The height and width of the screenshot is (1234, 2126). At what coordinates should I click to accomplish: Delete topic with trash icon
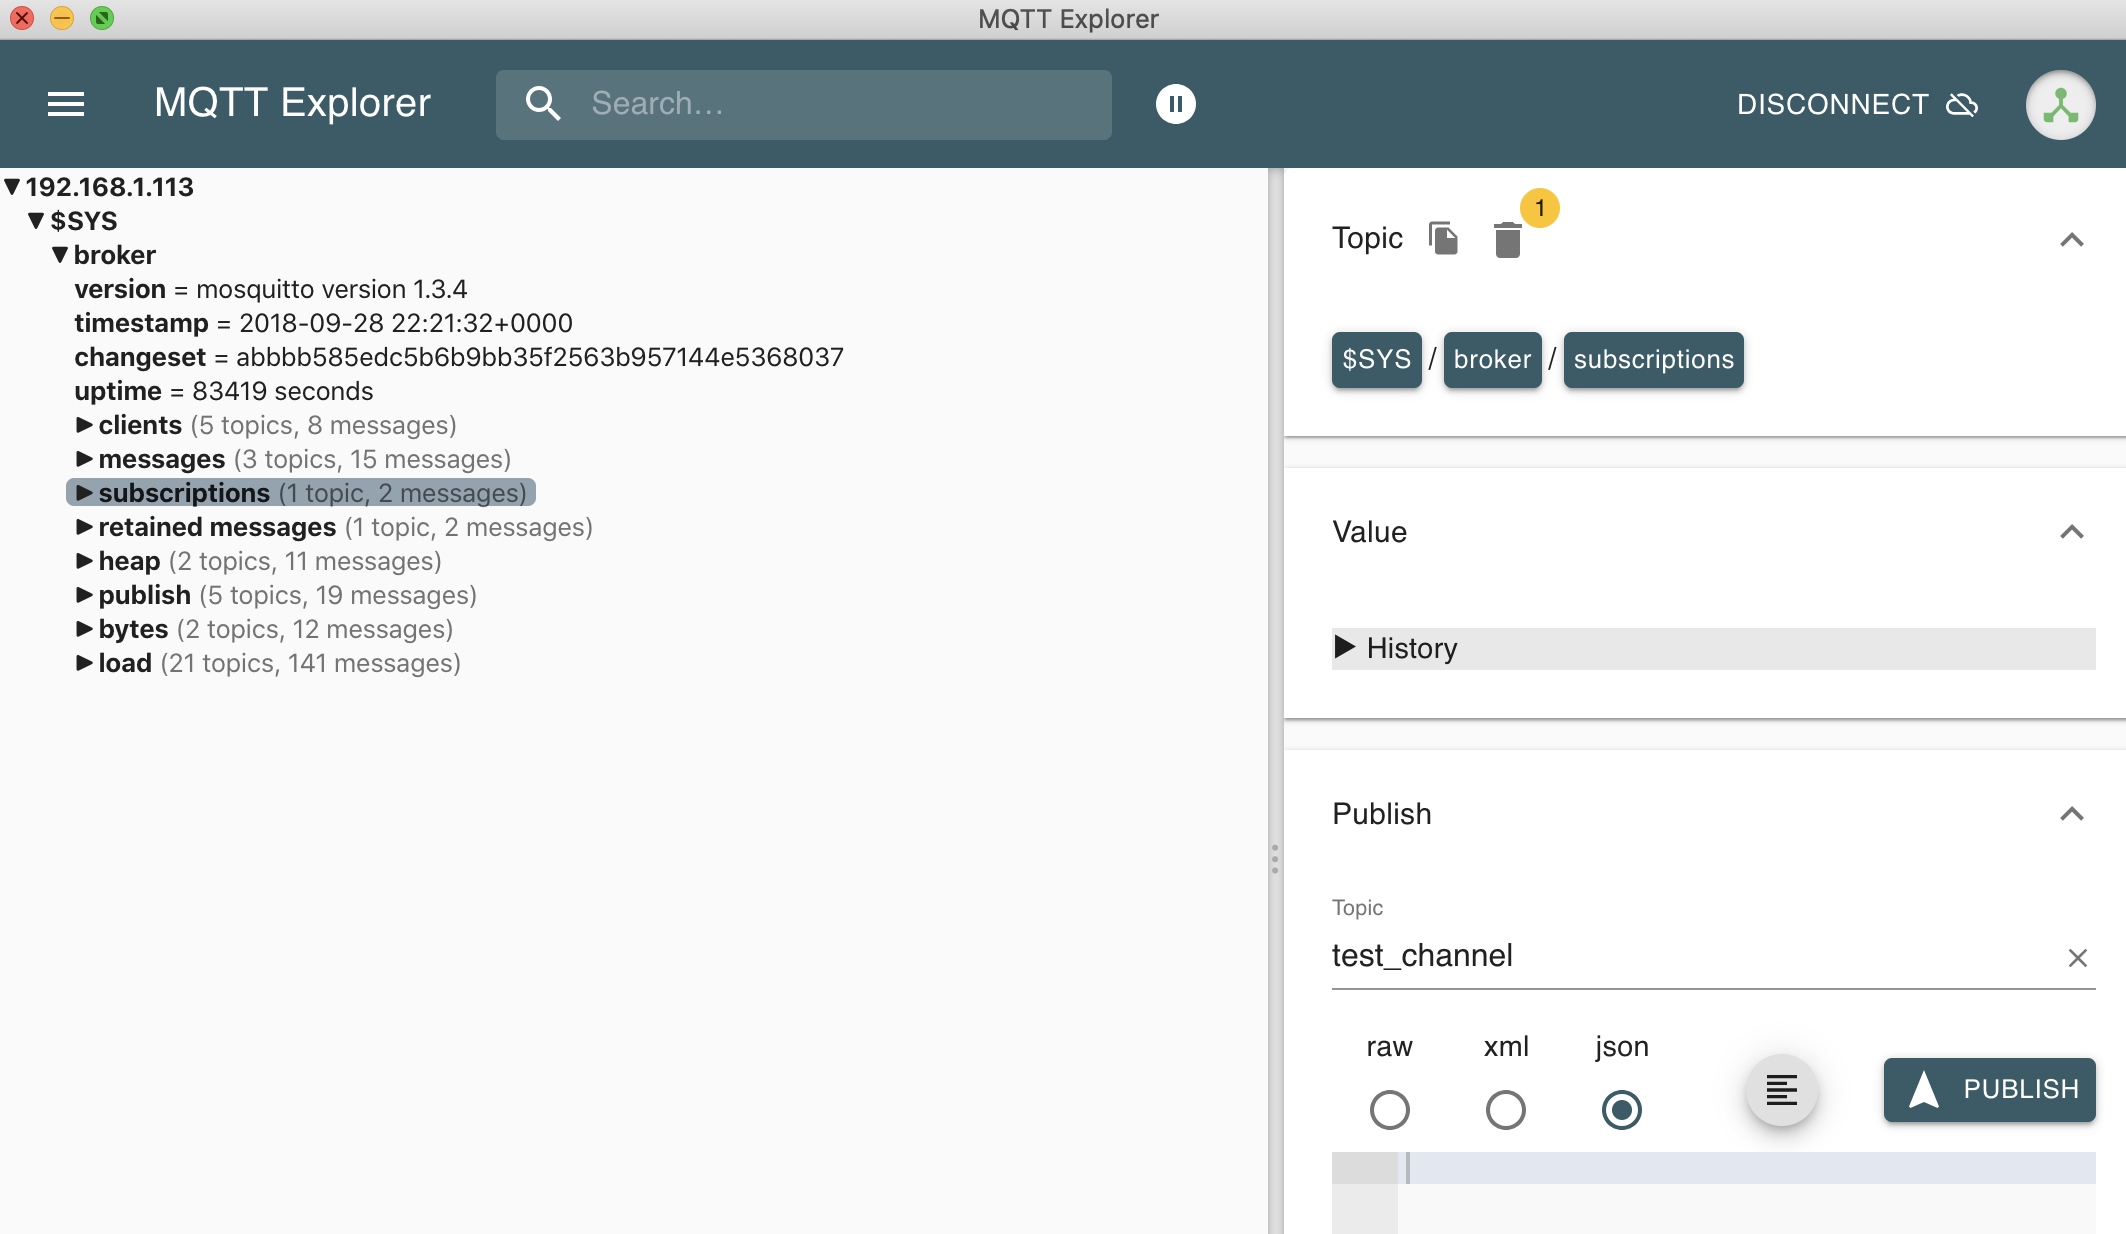click(1507, 240)
